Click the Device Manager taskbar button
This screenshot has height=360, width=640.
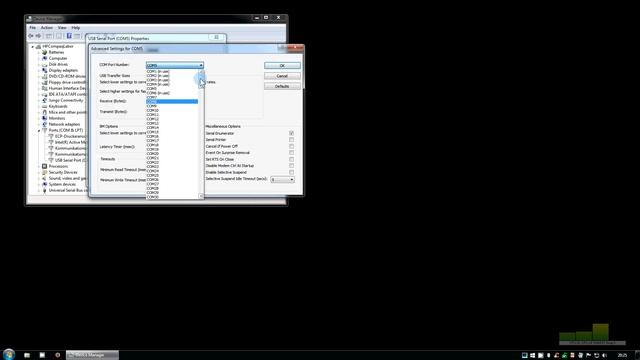(92, 355)
